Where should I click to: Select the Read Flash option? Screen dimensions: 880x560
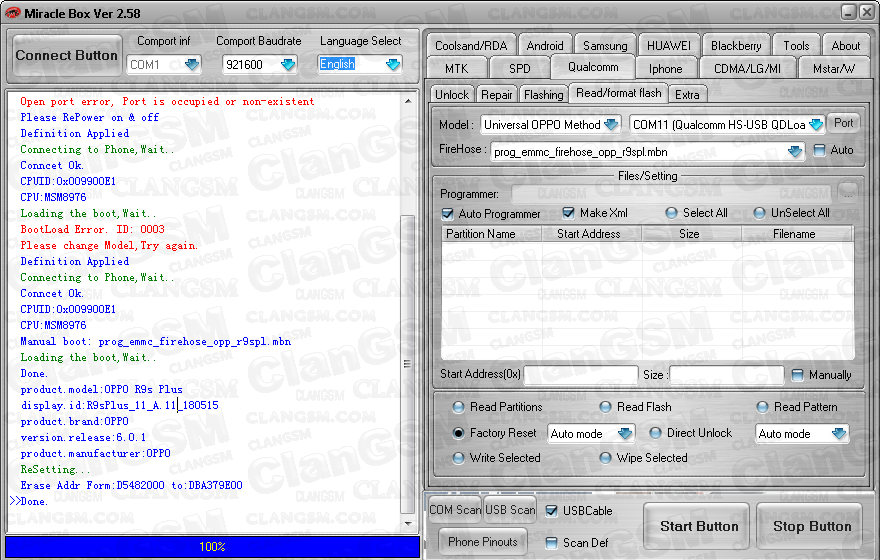click(605, 407)
